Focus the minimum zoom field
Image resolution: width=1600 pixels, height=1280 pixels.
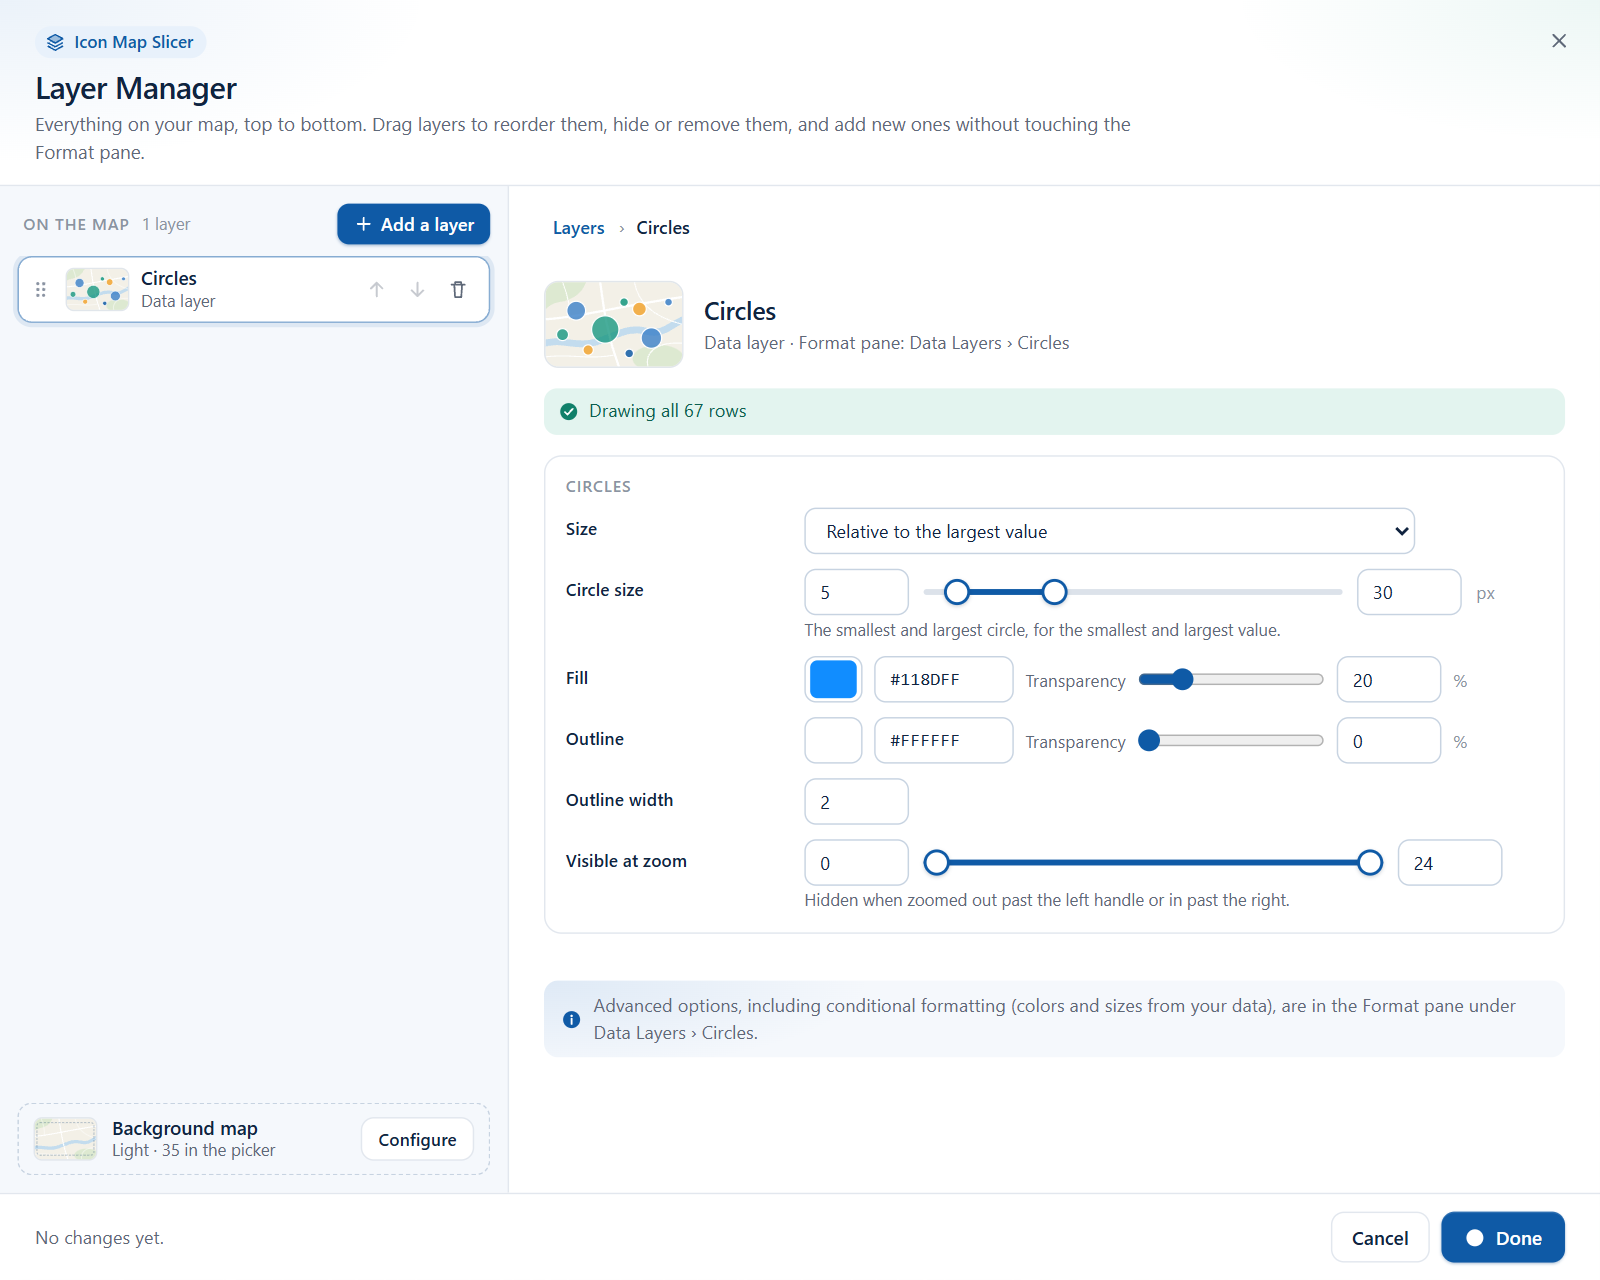pos(856,863)
